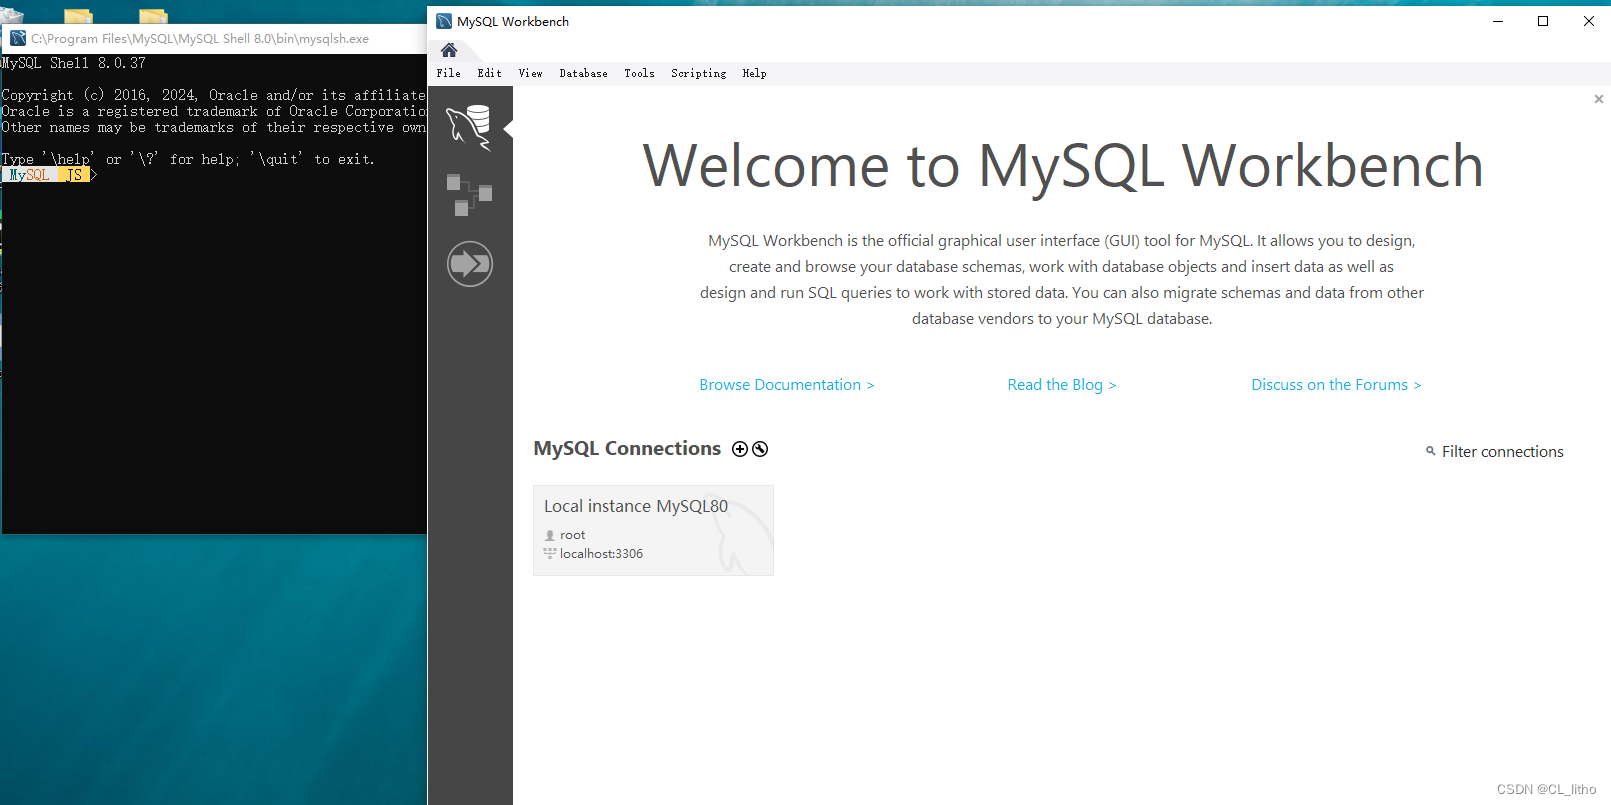Open the Help menu

point(755,73)
